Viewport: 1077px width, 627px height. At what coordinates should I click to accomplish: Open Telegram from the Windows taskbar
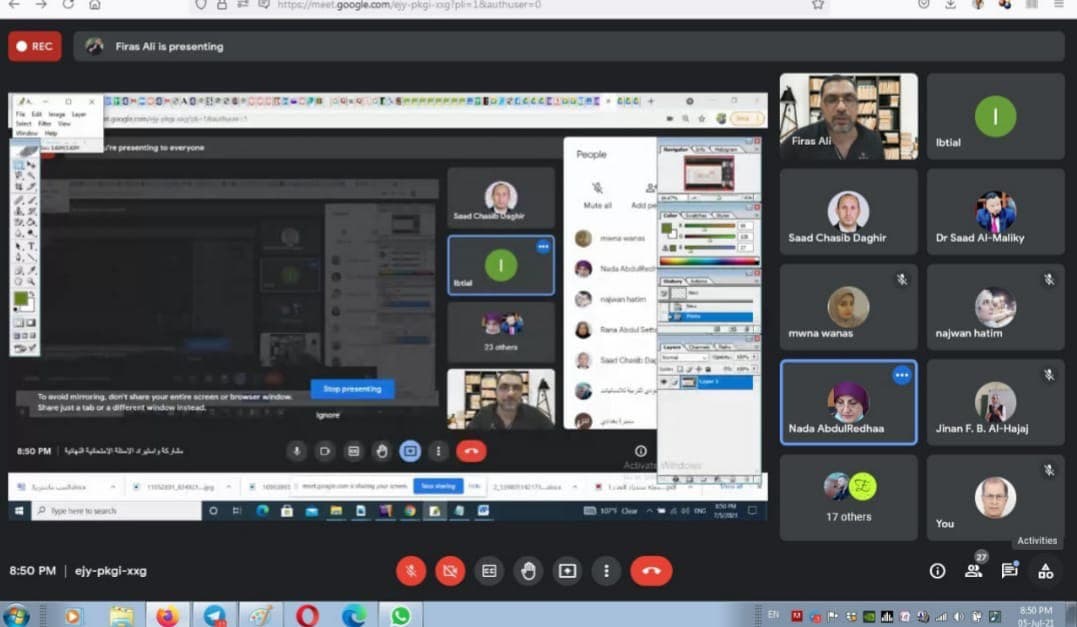point(214,615)
